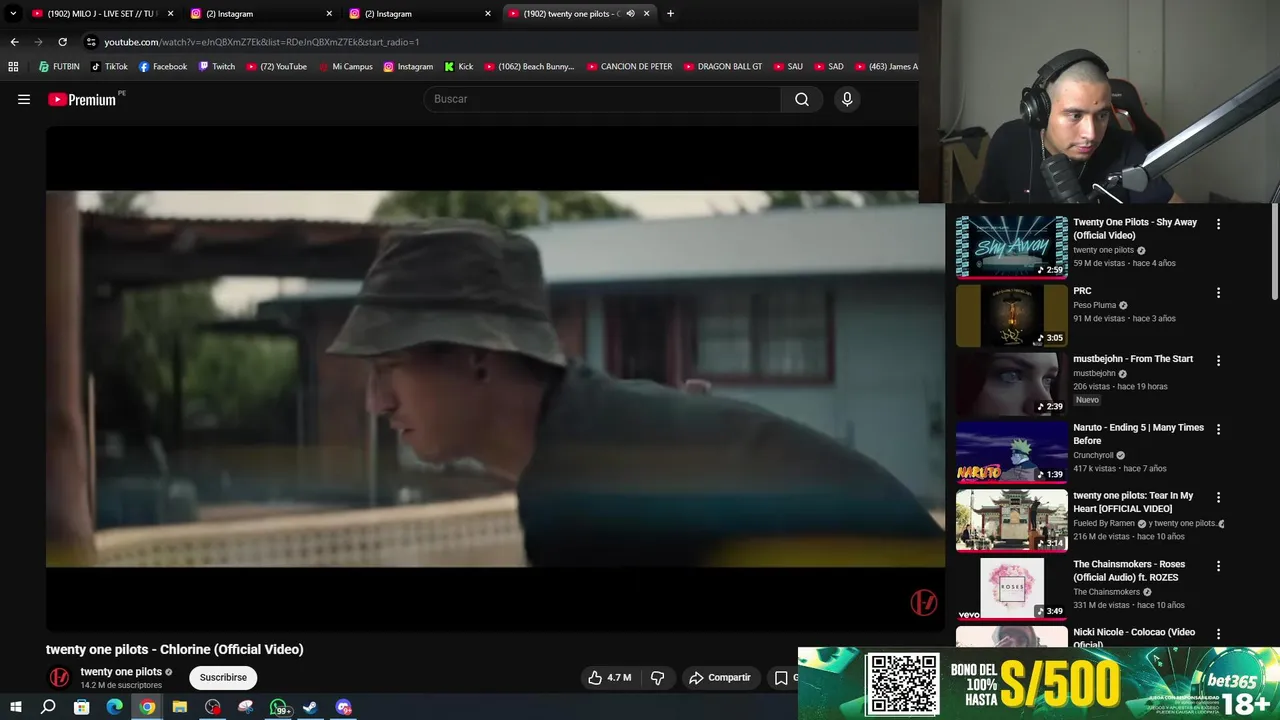This screenshot has width=1280, height=720.
Task: Open Tear In My Heart video title
Action: [1133, 502]
